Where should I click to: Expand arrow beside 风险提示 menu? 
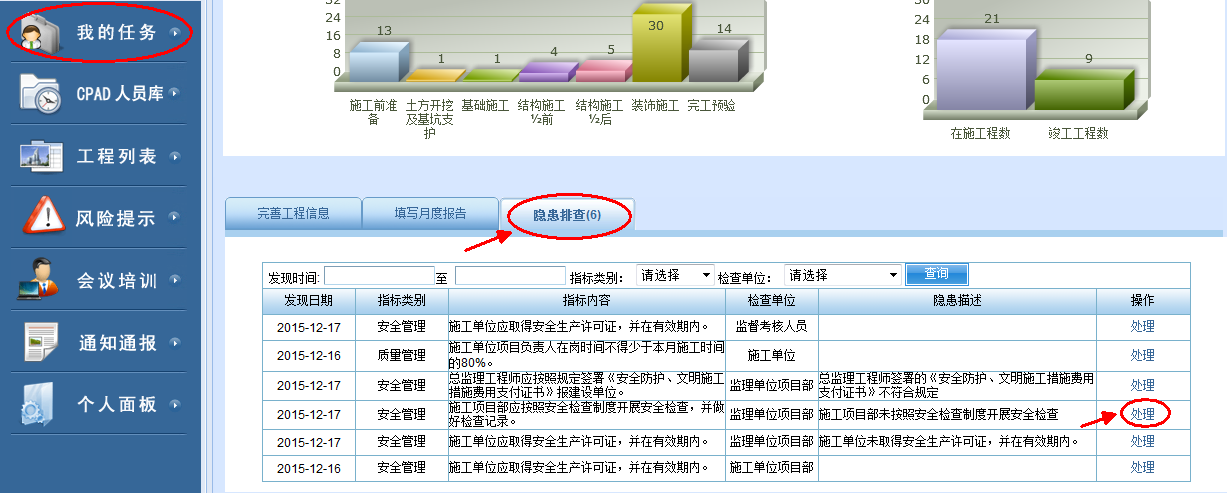pyautogui.click(x=175, y=217)
